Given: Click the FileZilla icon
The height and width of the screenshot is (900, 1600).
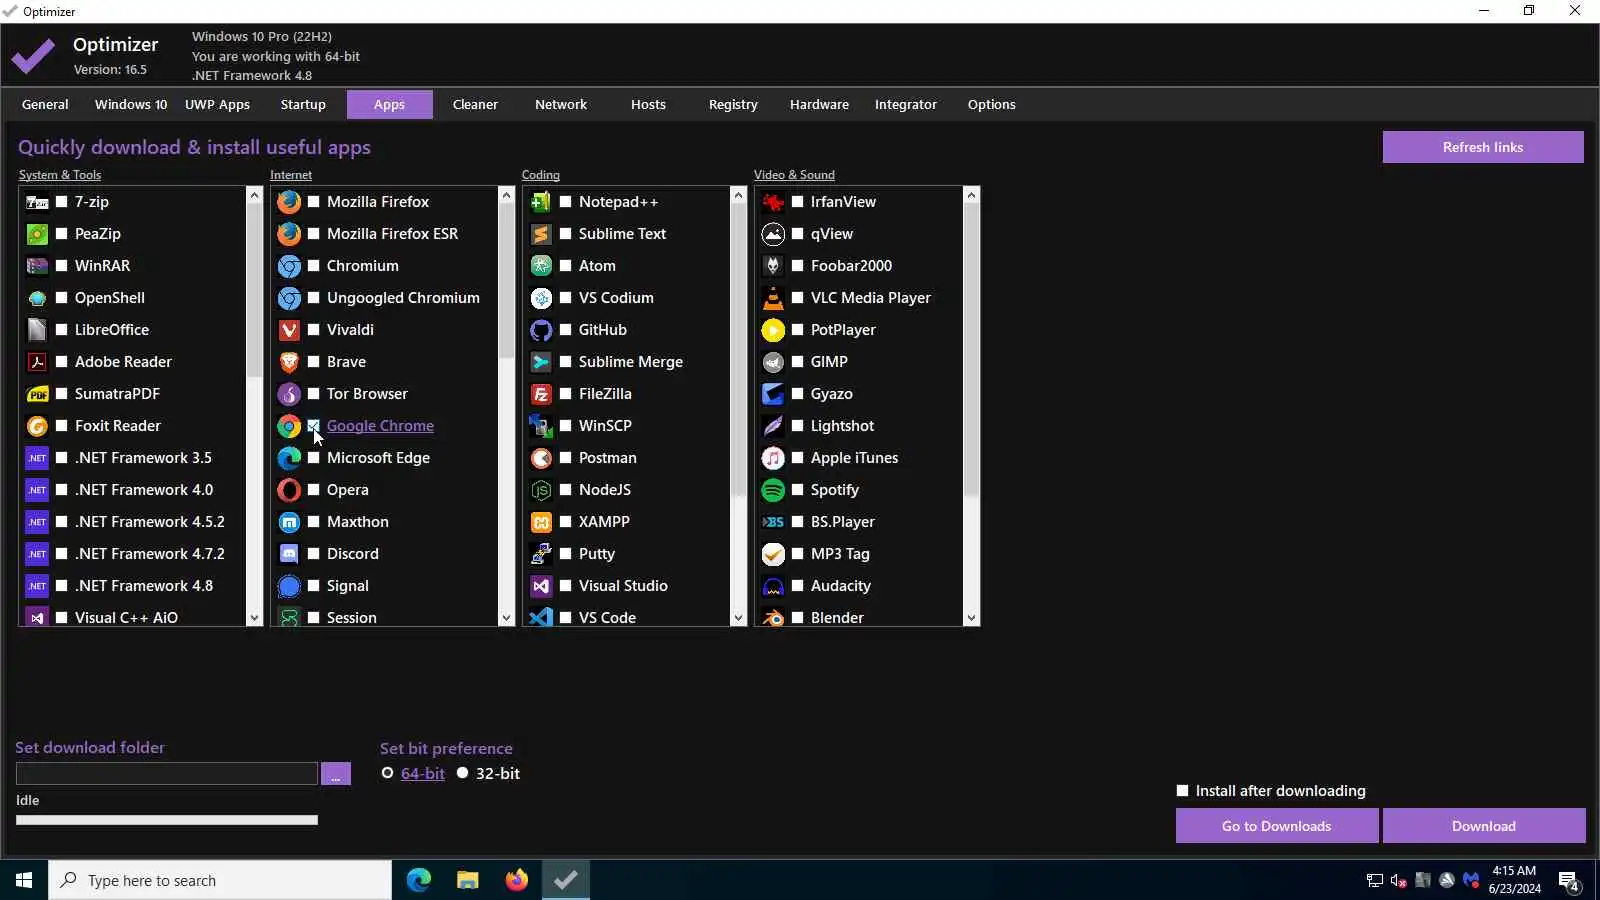Looking at the screenshot, I should coord(541,394).
